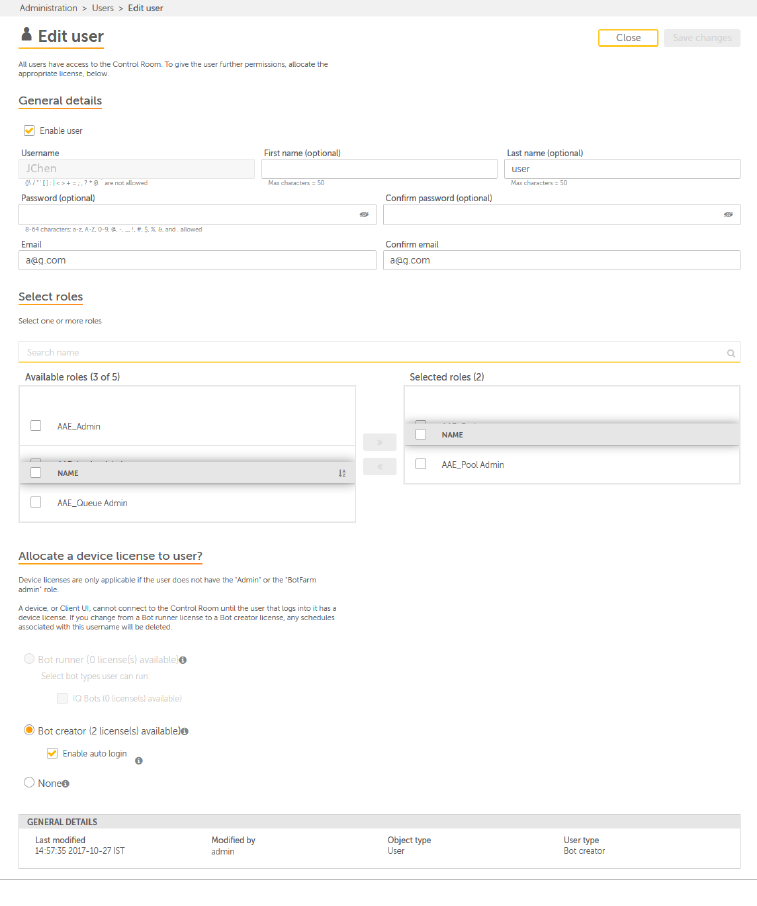The image size is (757, 906).
Task: Open Users breadcrumb link
Action: [x=103, y=8]
